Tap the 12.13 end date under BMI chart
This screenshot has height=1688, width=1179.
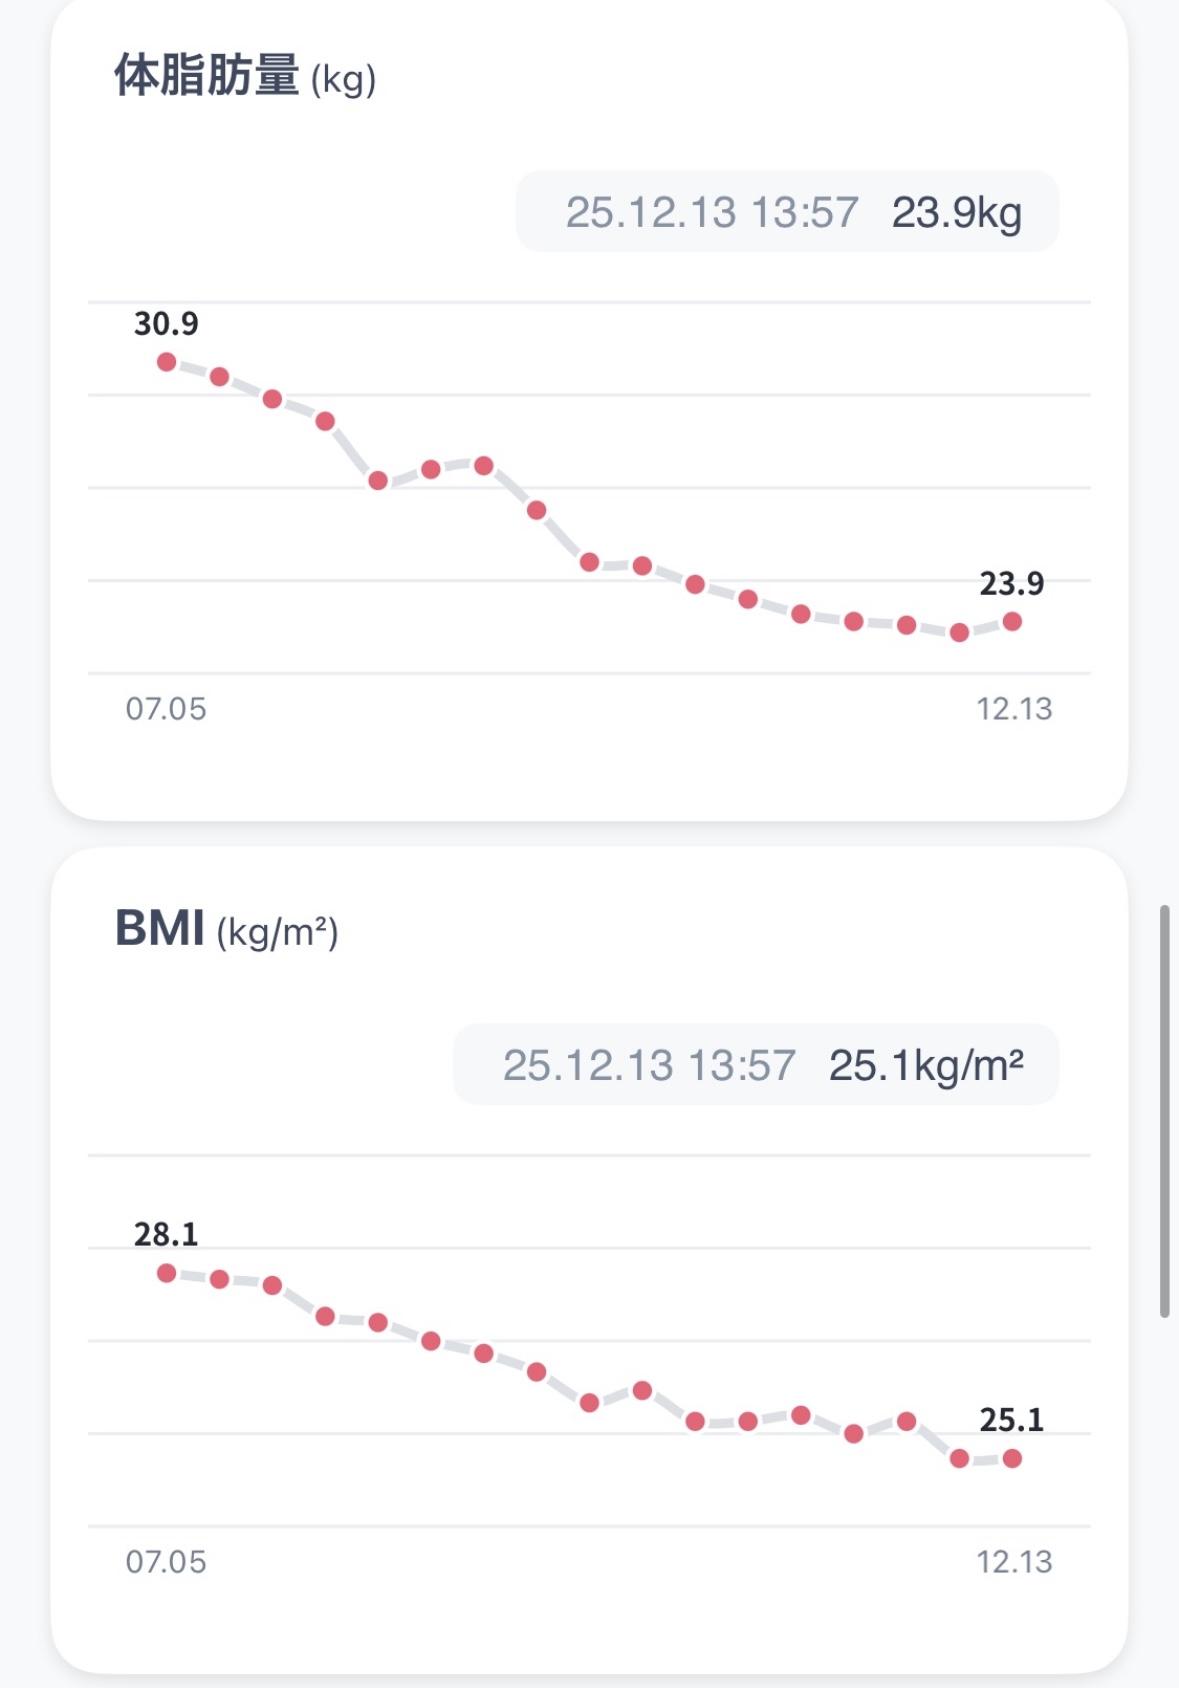1014,1562
